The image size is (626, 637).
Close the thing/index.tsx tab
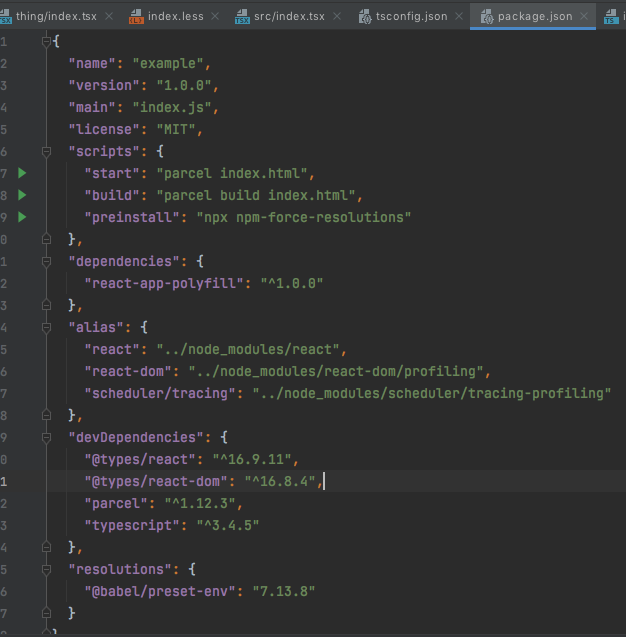pos(109,16)
